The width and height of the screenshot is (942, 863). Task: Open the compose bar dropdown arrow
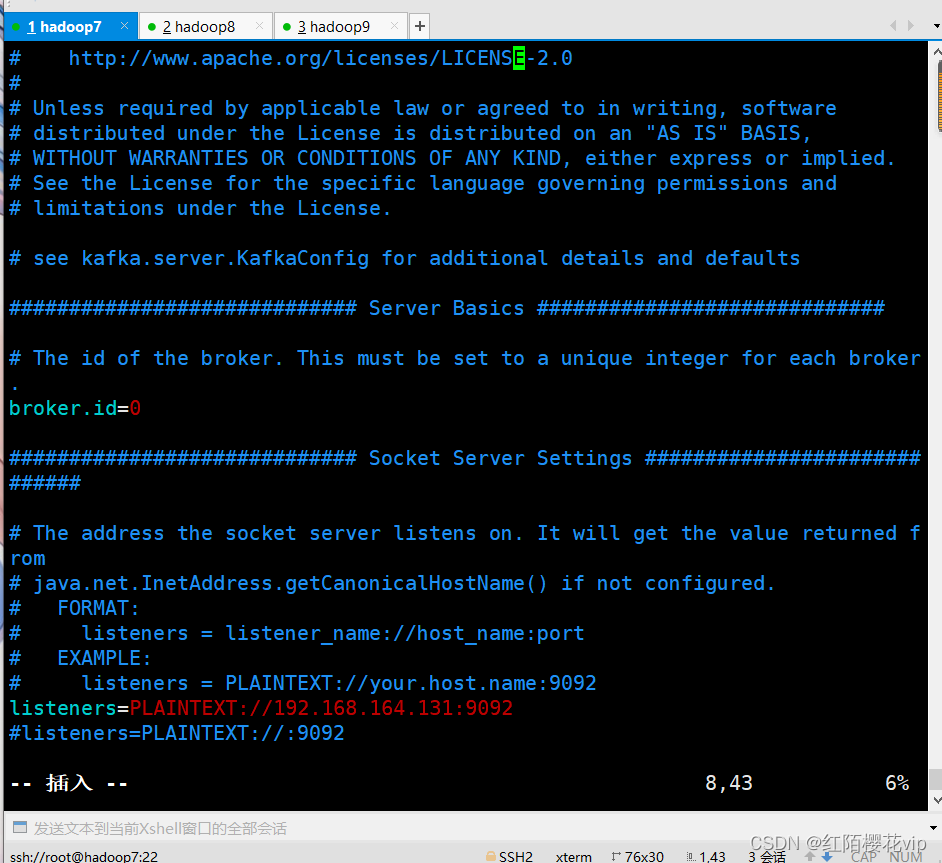[933, 828]
